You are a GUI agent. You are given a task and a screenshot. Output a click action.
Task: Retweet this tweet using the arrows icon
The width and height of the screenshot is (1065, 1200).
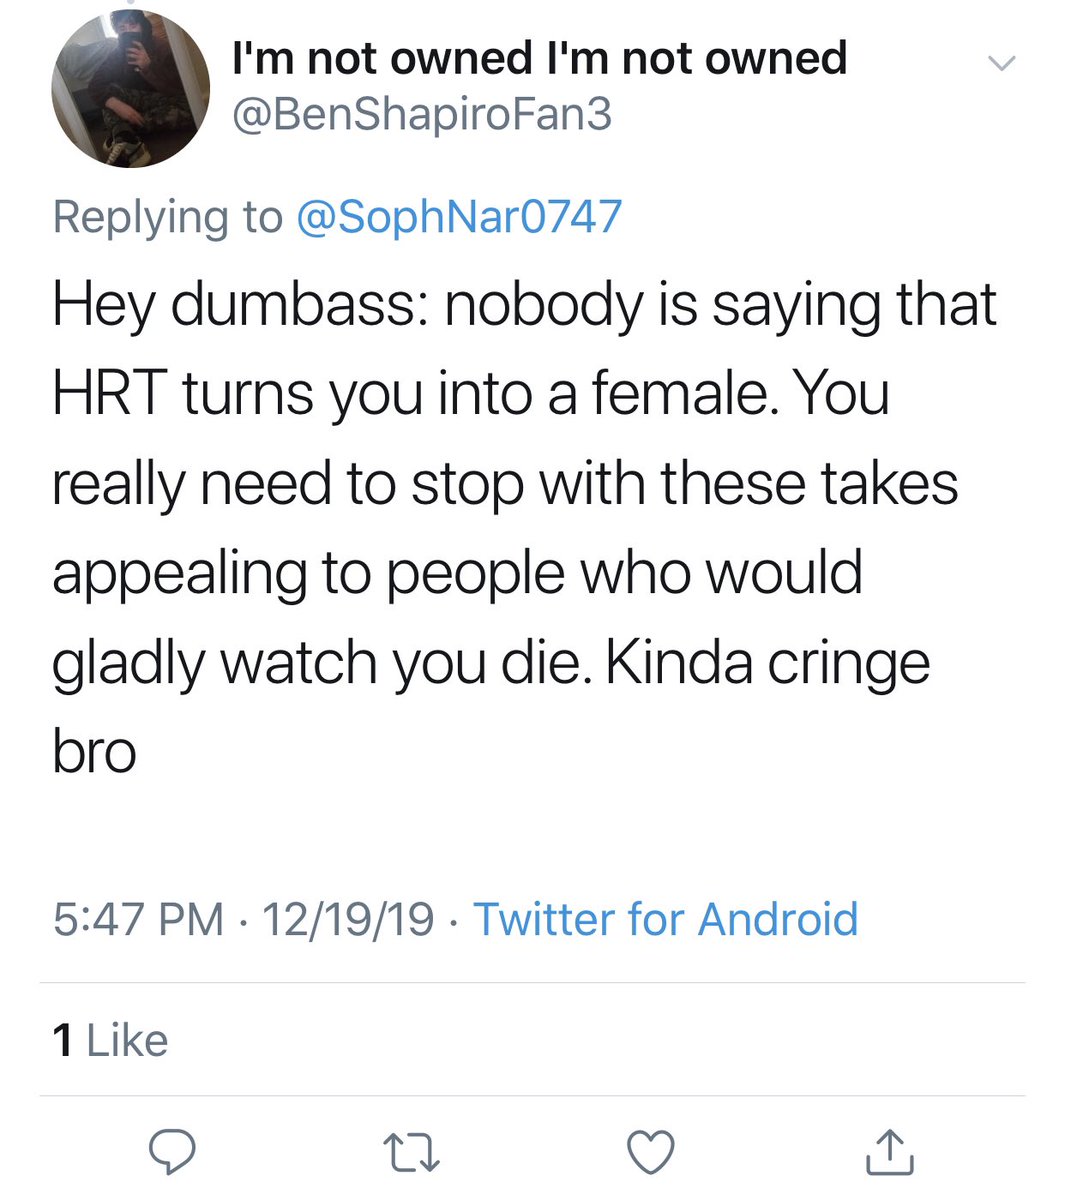412,1152
